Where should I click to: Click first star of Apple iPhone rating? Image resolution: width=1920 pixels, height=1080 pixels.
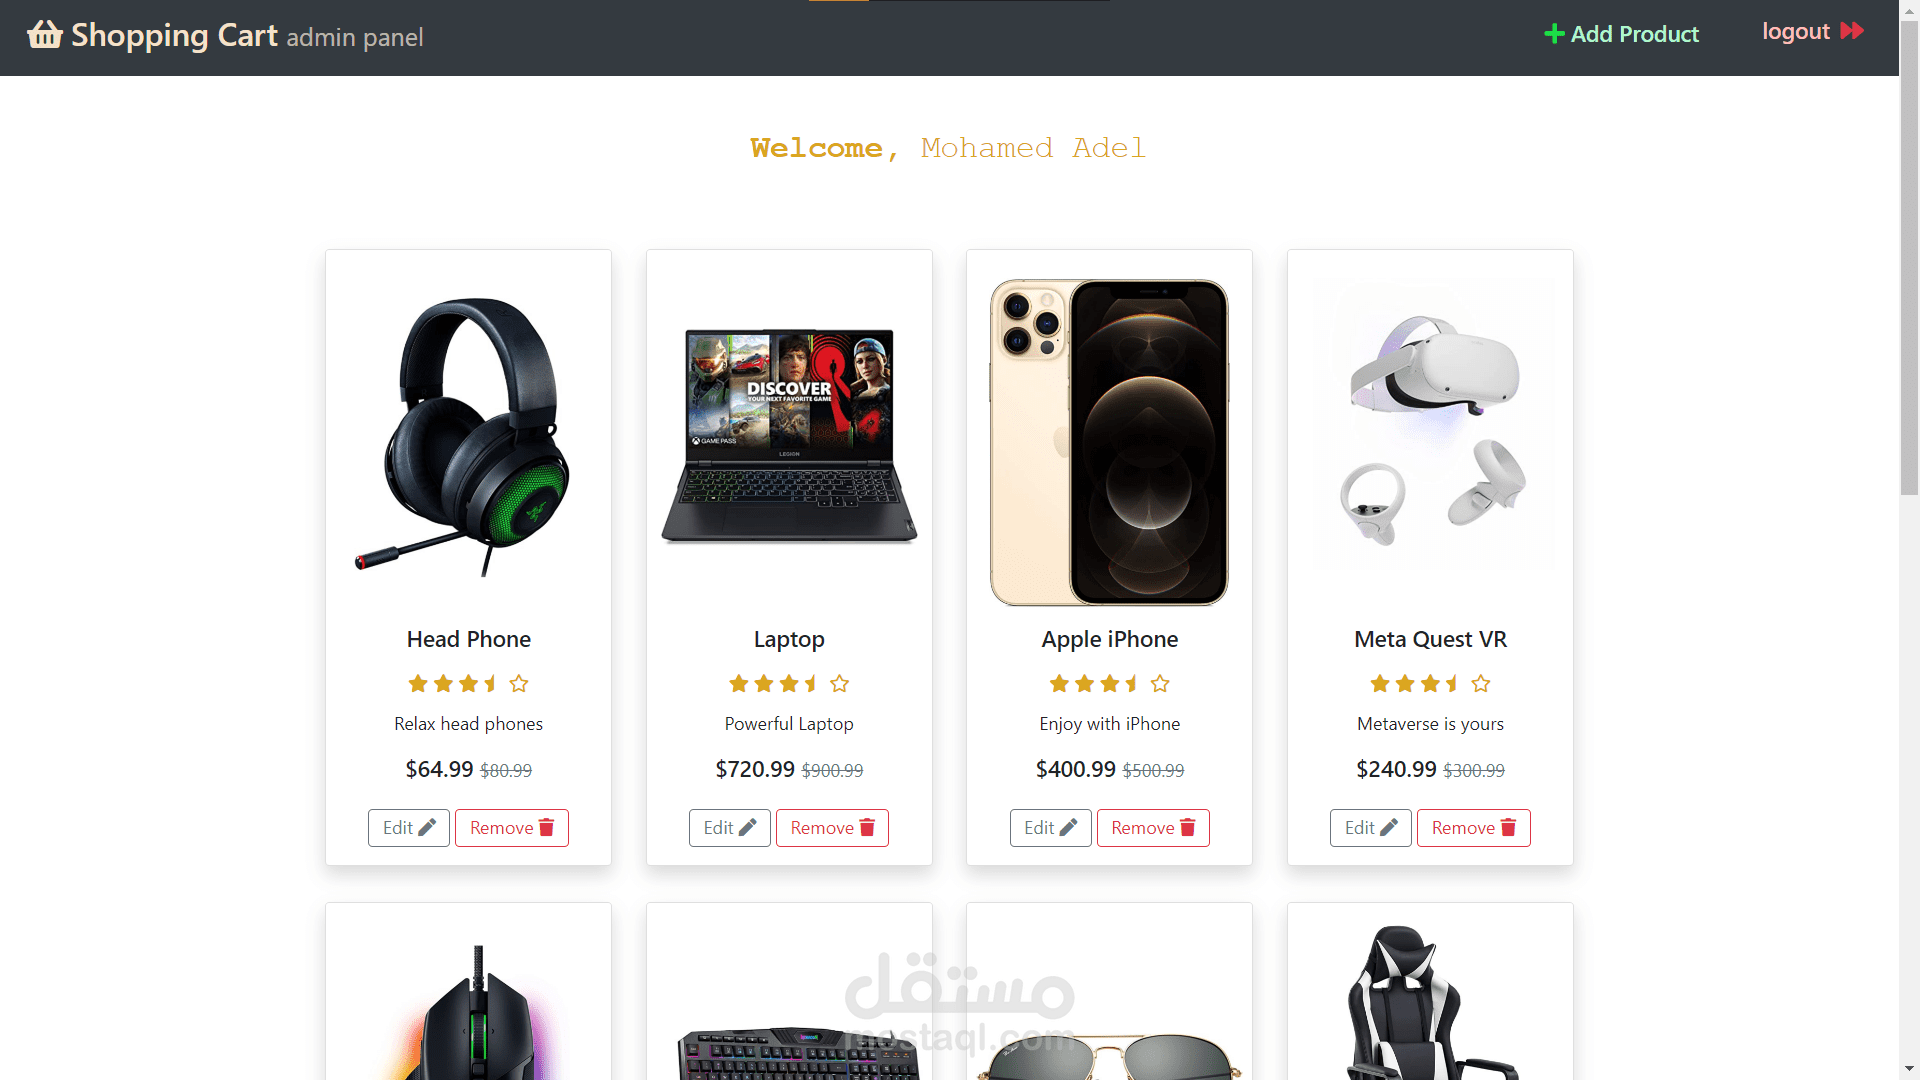pos(1059,684)
